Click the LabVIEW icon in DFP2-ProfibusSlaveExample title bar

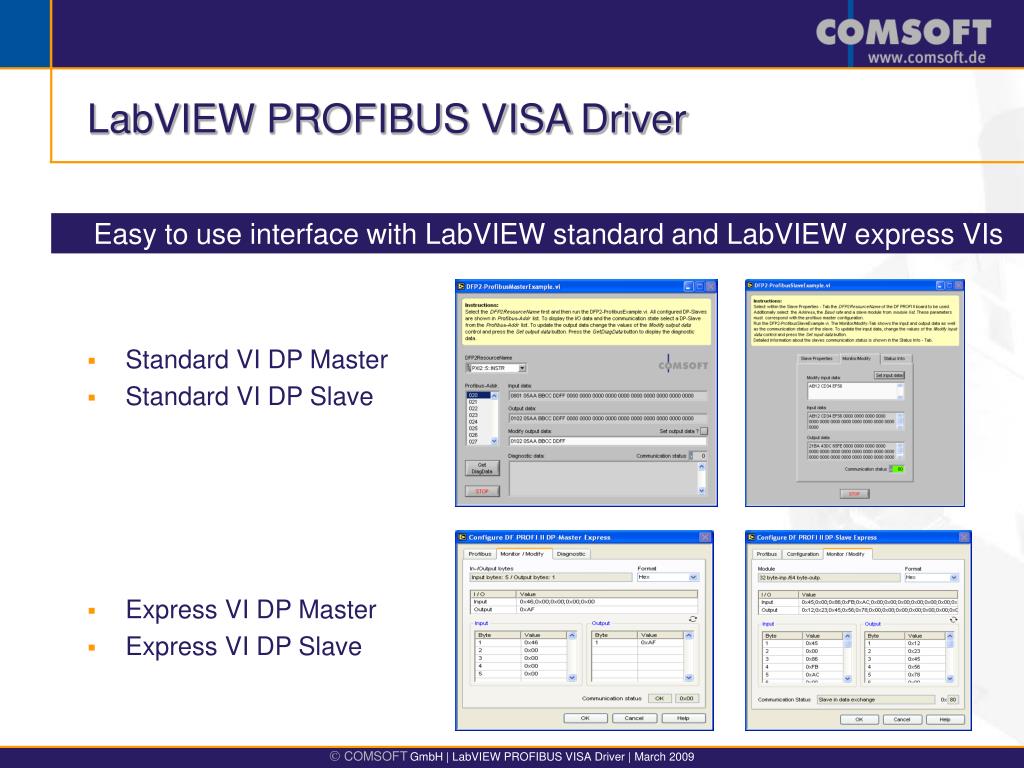click(x=750, y=285)
